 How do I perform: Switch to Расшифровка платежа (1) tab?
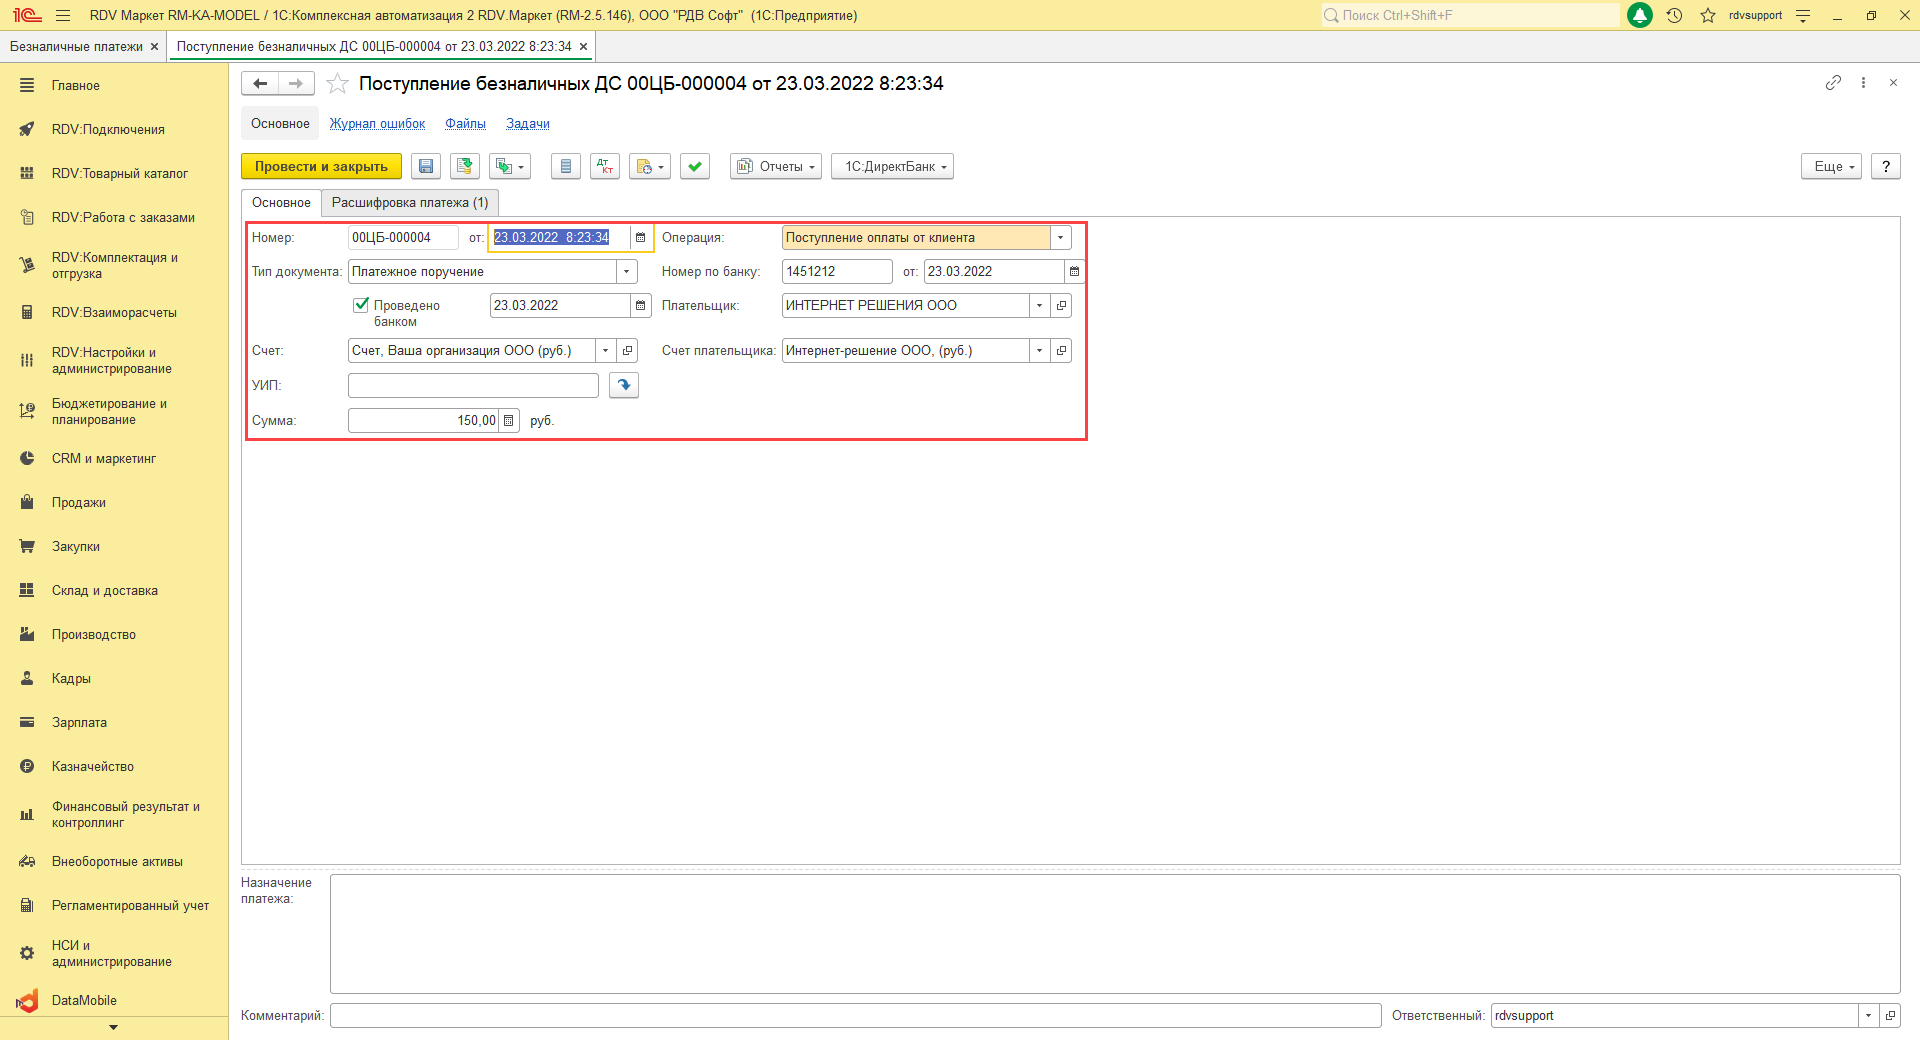410,203
